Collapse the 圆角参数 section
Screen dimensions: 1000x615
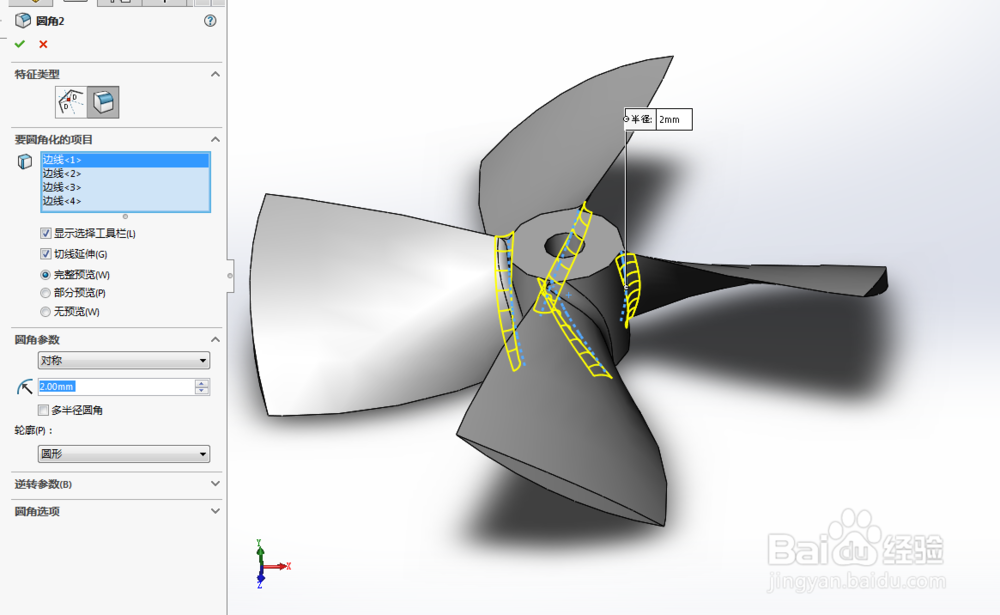(x=216, y=339)
